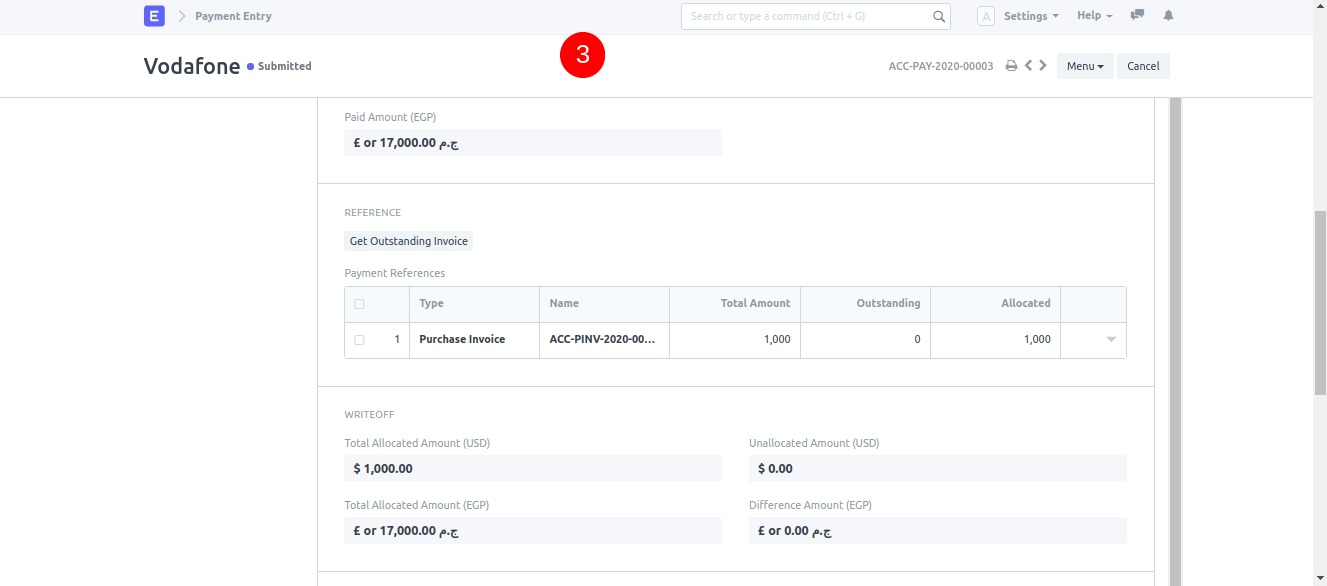Screen dimensions: 1327x586
Task: Go to next document arrow
Action: pos(1043,66)
